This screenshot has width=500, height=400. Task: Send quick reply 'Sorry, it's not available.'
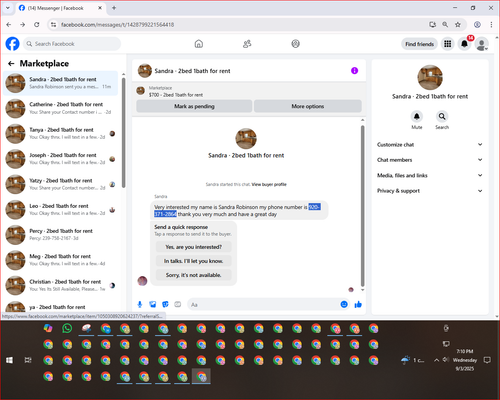point(193,275)
